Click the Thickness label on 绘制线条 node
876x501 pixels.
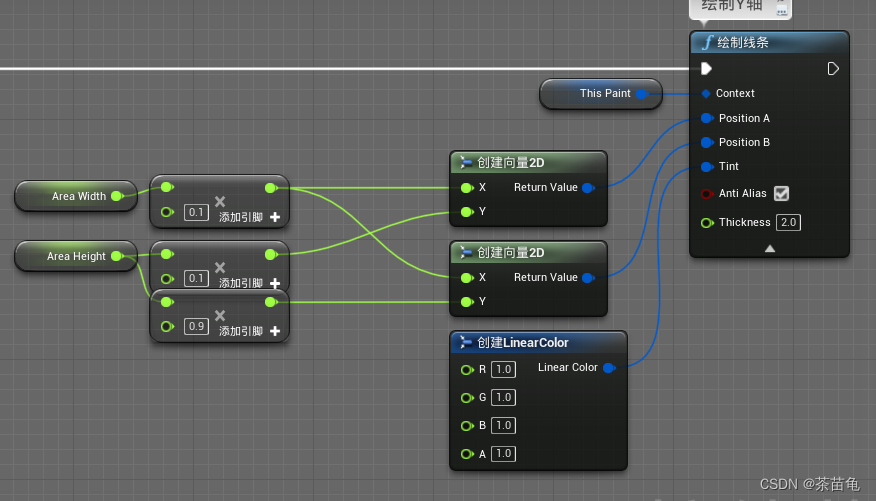pos(745,222)
